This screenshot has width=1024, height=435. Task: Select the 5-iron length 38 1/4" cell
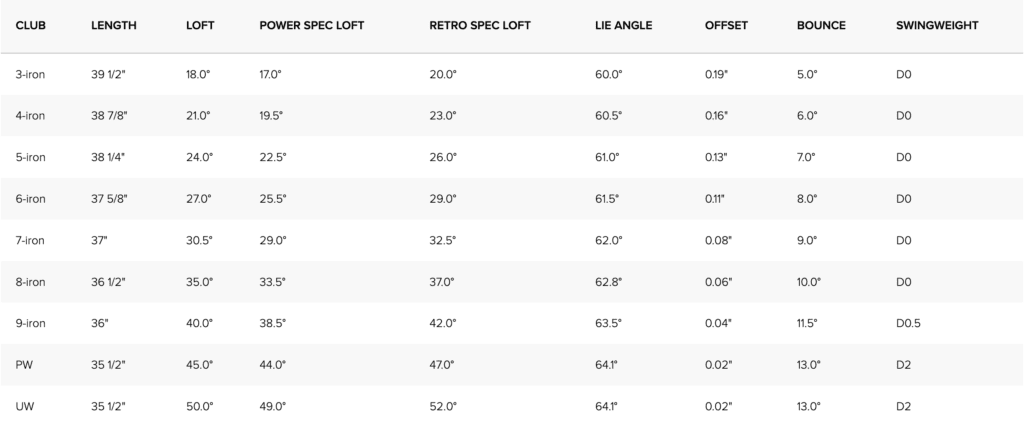[x=108, y=157]
